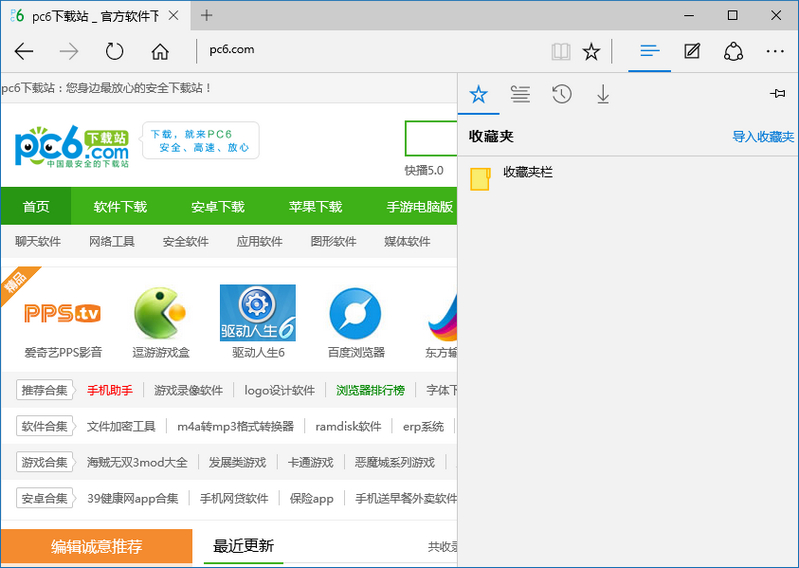Open the more actions ellipsis menu
Screen dimensions: 799x568
775,51
